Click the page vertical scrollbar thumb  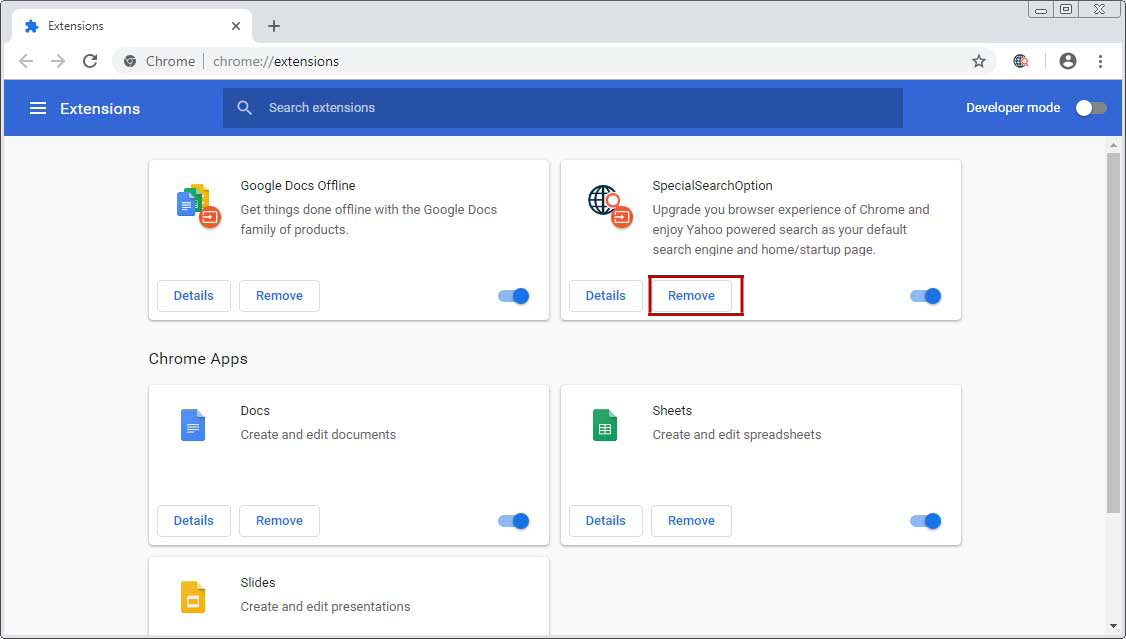pos(1113,332)
